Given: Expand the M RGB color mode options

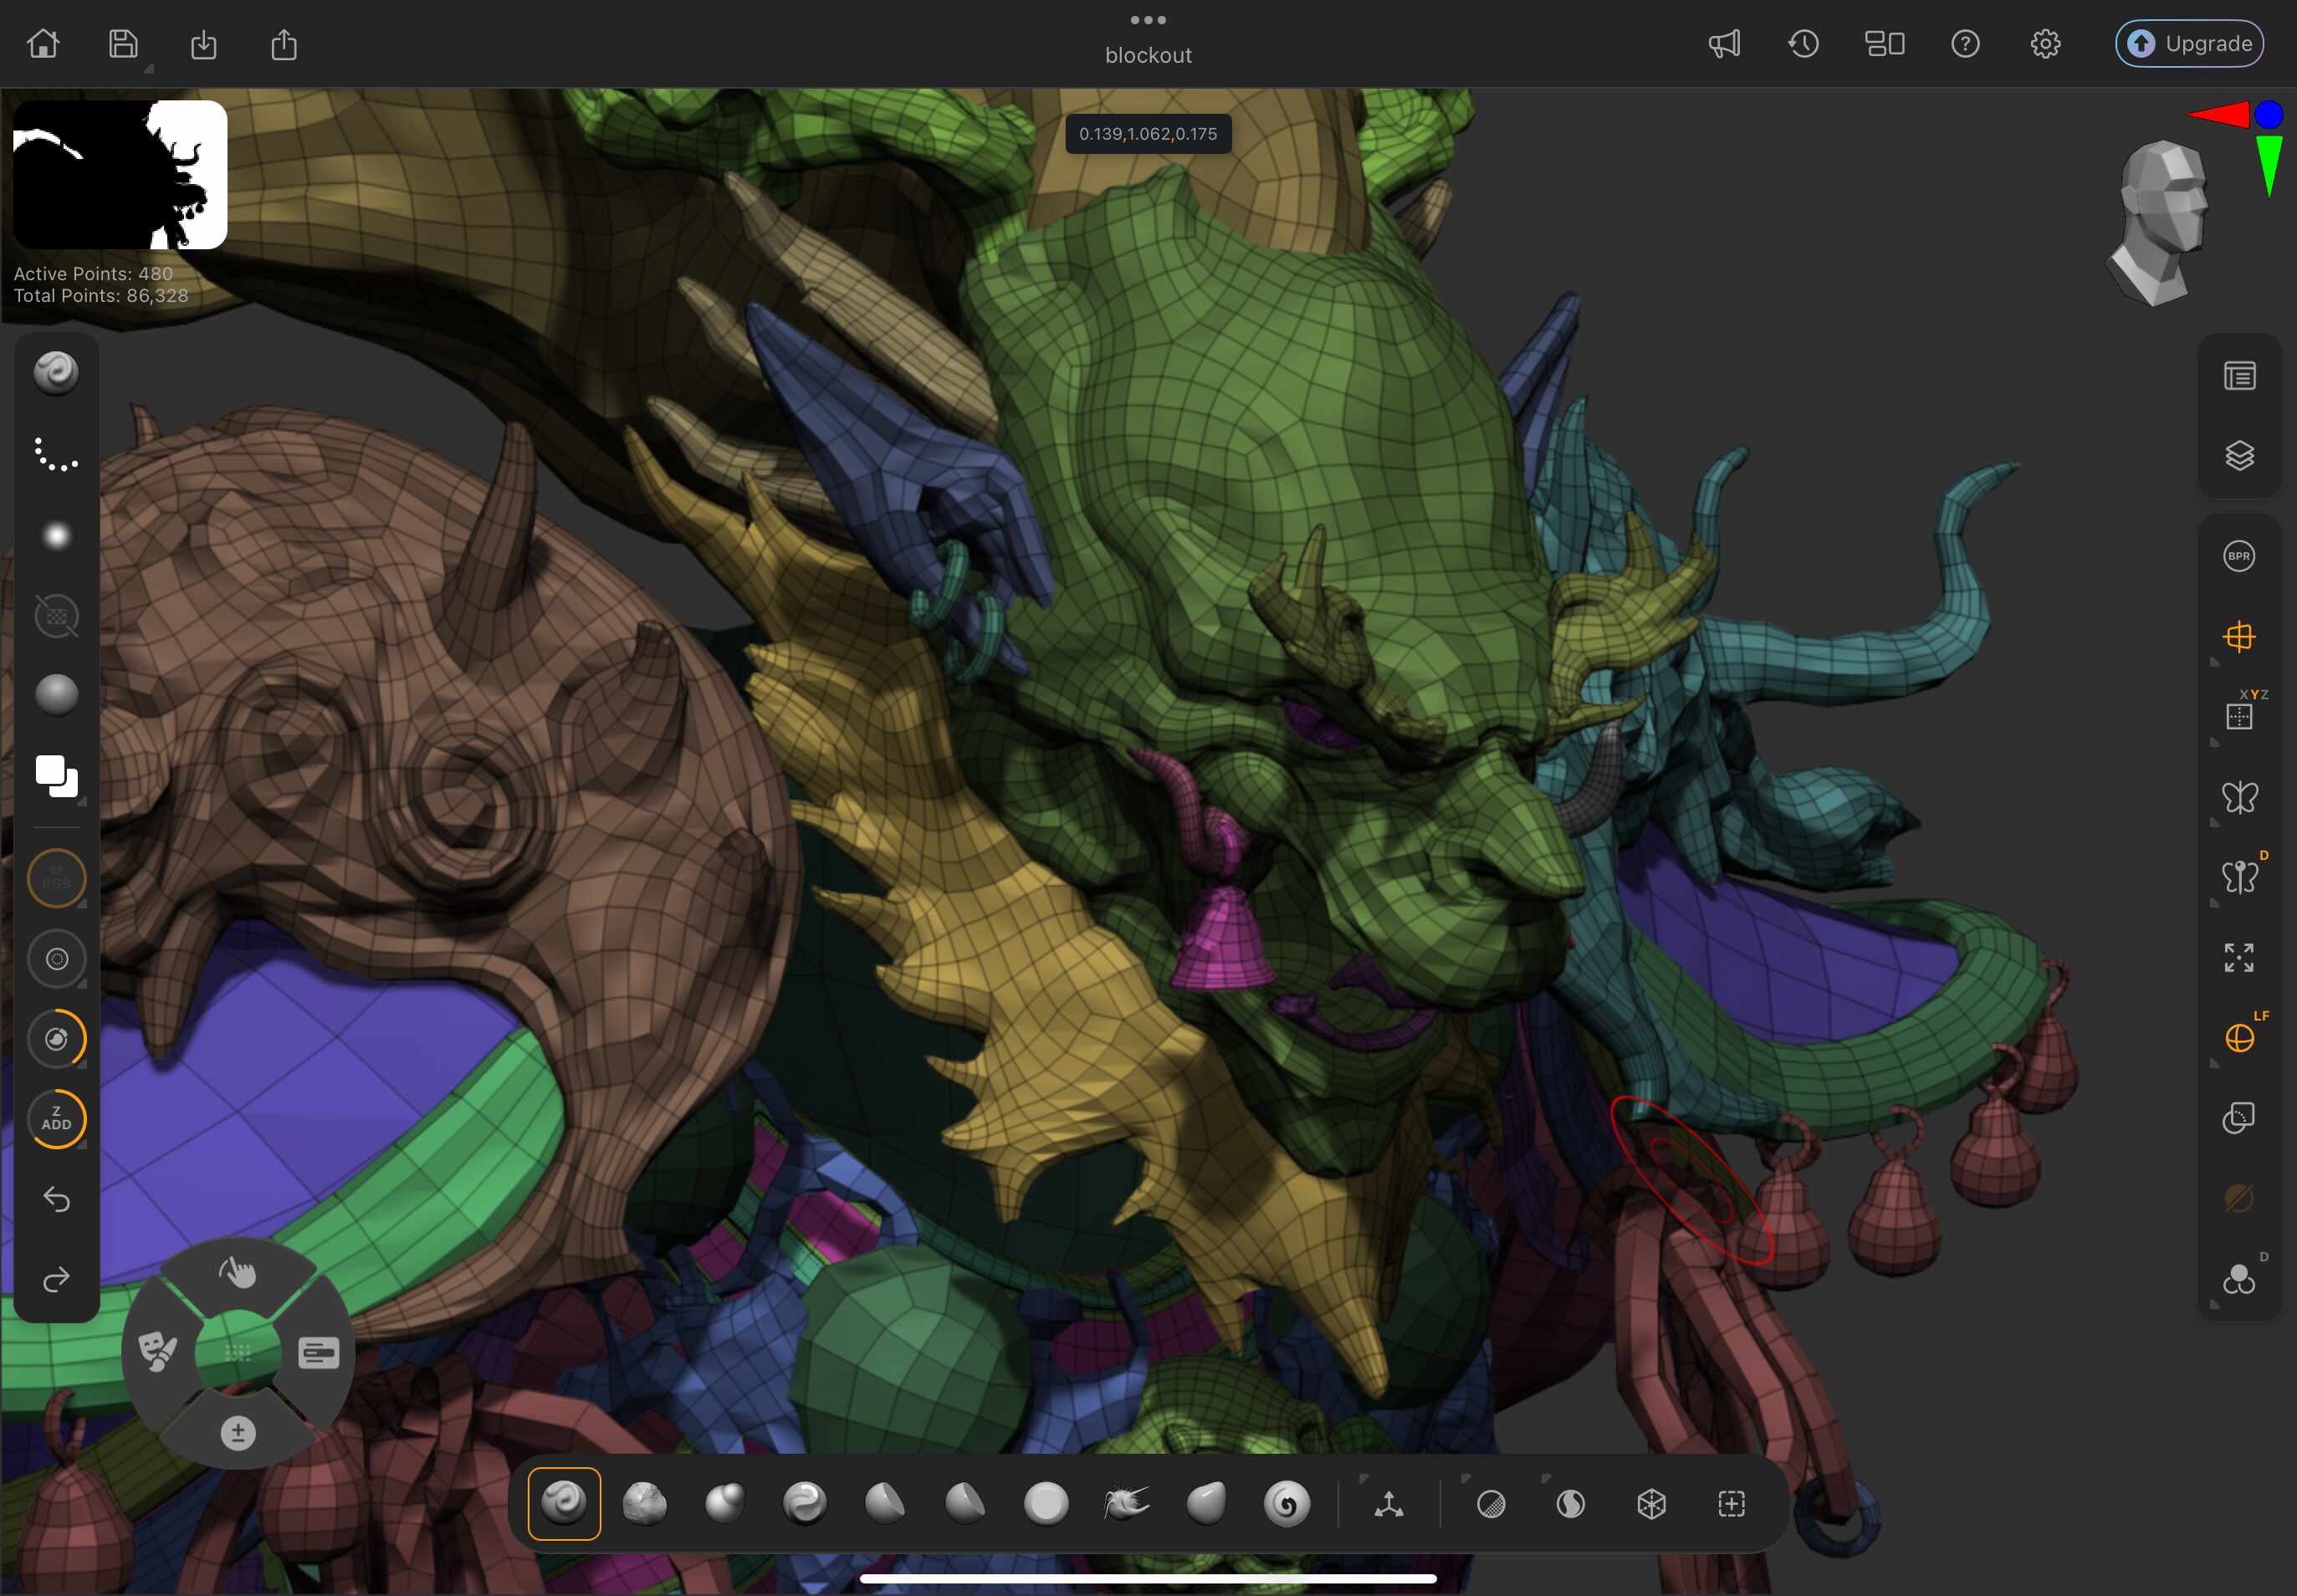Looking at the screenshot, I should 82,904.
